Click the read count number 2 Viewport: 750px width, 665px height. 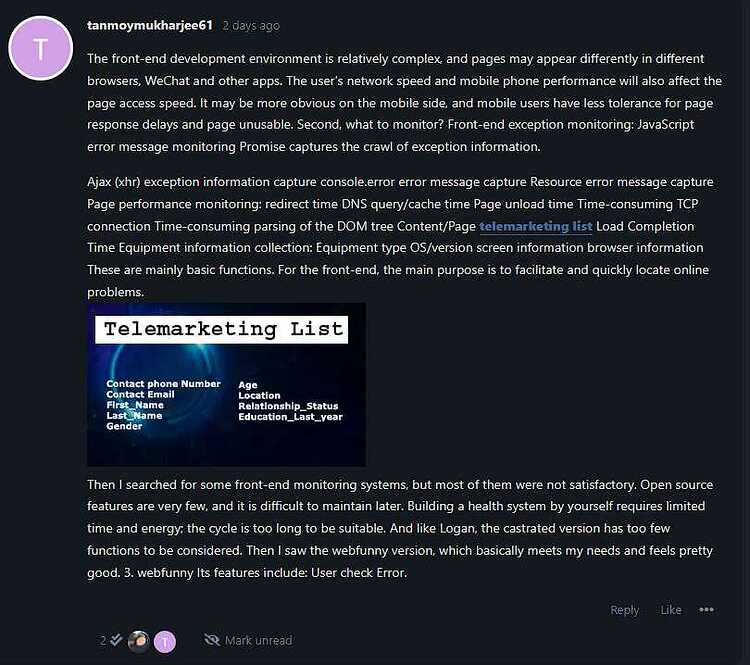(103, 641)
